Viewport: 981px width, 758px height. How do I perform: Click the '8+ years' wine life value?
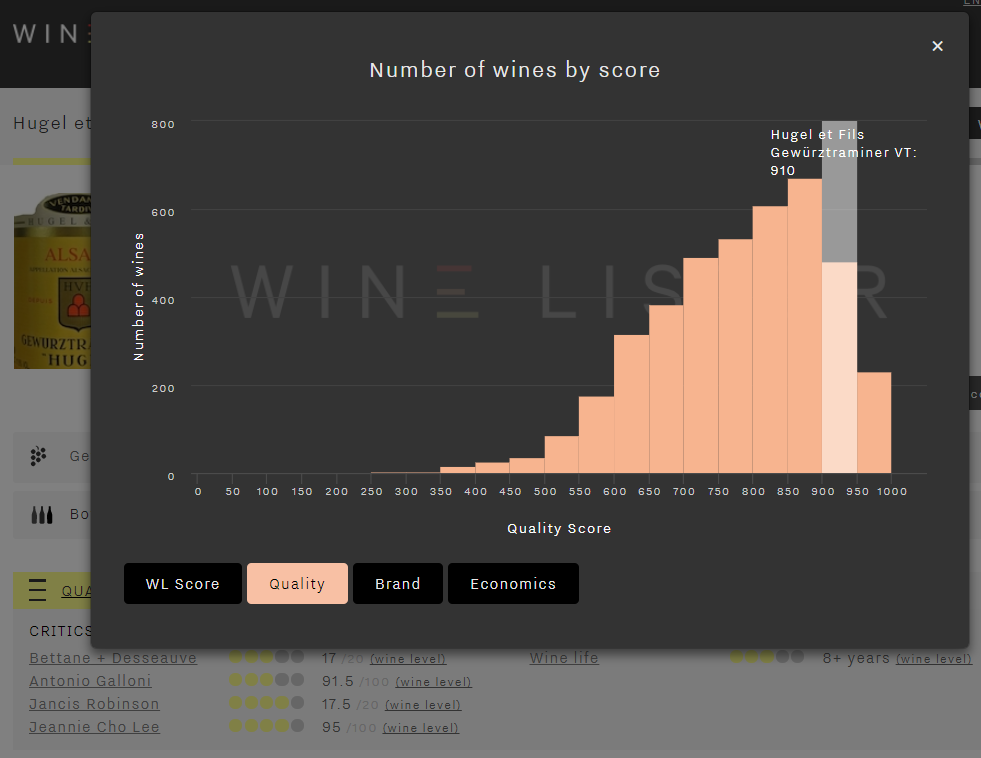pyautogui.click(x=856, y=658)
